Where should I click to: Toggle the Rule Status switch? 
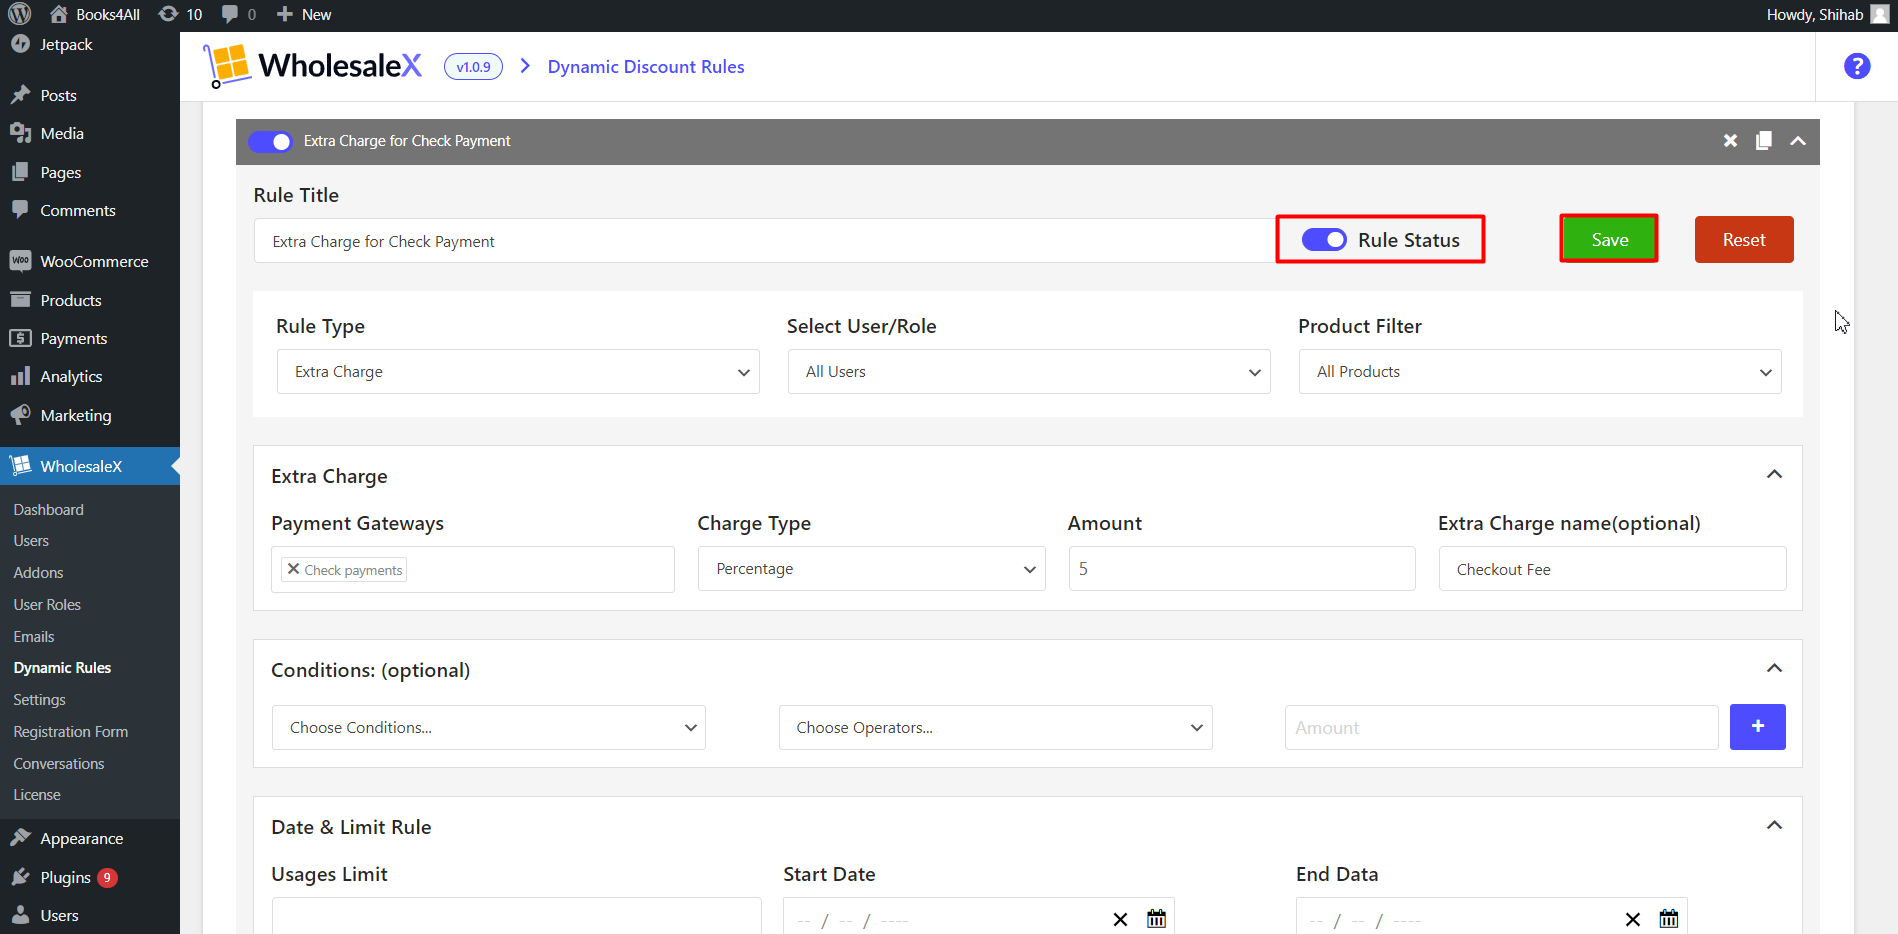pyautogui.click(x=1324, y=240)
